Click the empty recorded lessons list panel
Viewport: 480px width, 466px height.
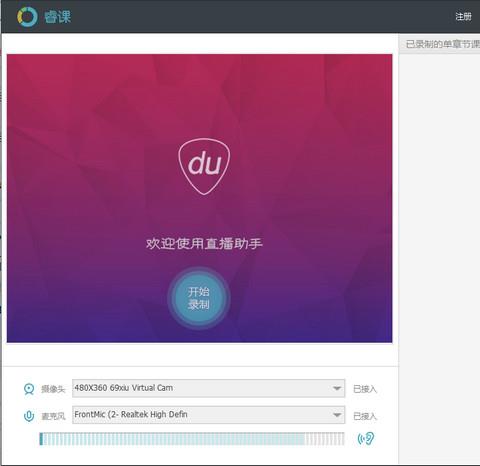point(439,257)
